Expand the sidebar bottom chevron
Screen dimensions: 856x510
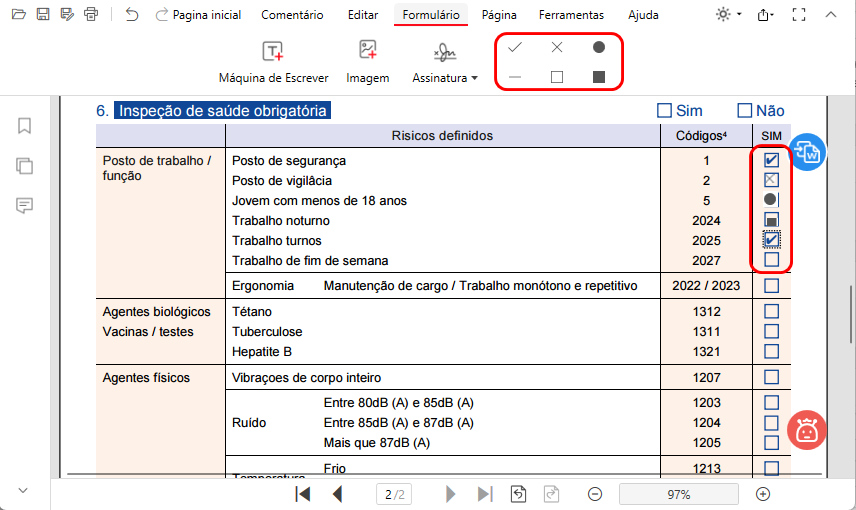pos(23,490)
